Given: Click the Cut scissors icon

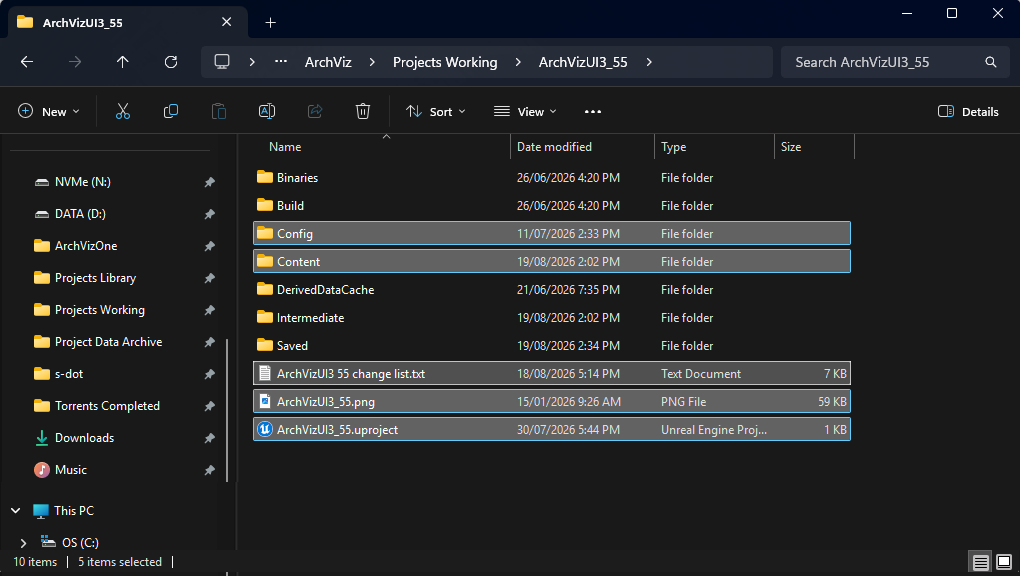Looking at the screenshot, I should click(122, 111).
